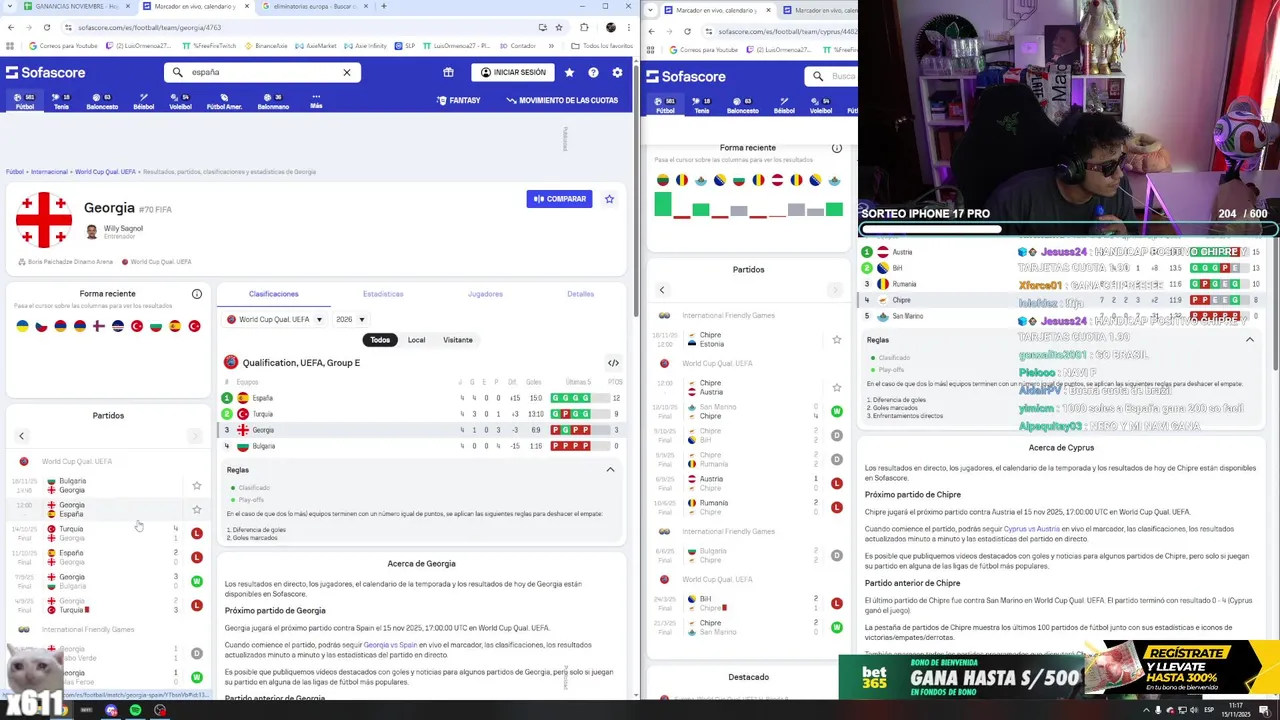Select Baloncesto sport in left window
Viewport: 1280px width, 720px height.
pos(102,101)
